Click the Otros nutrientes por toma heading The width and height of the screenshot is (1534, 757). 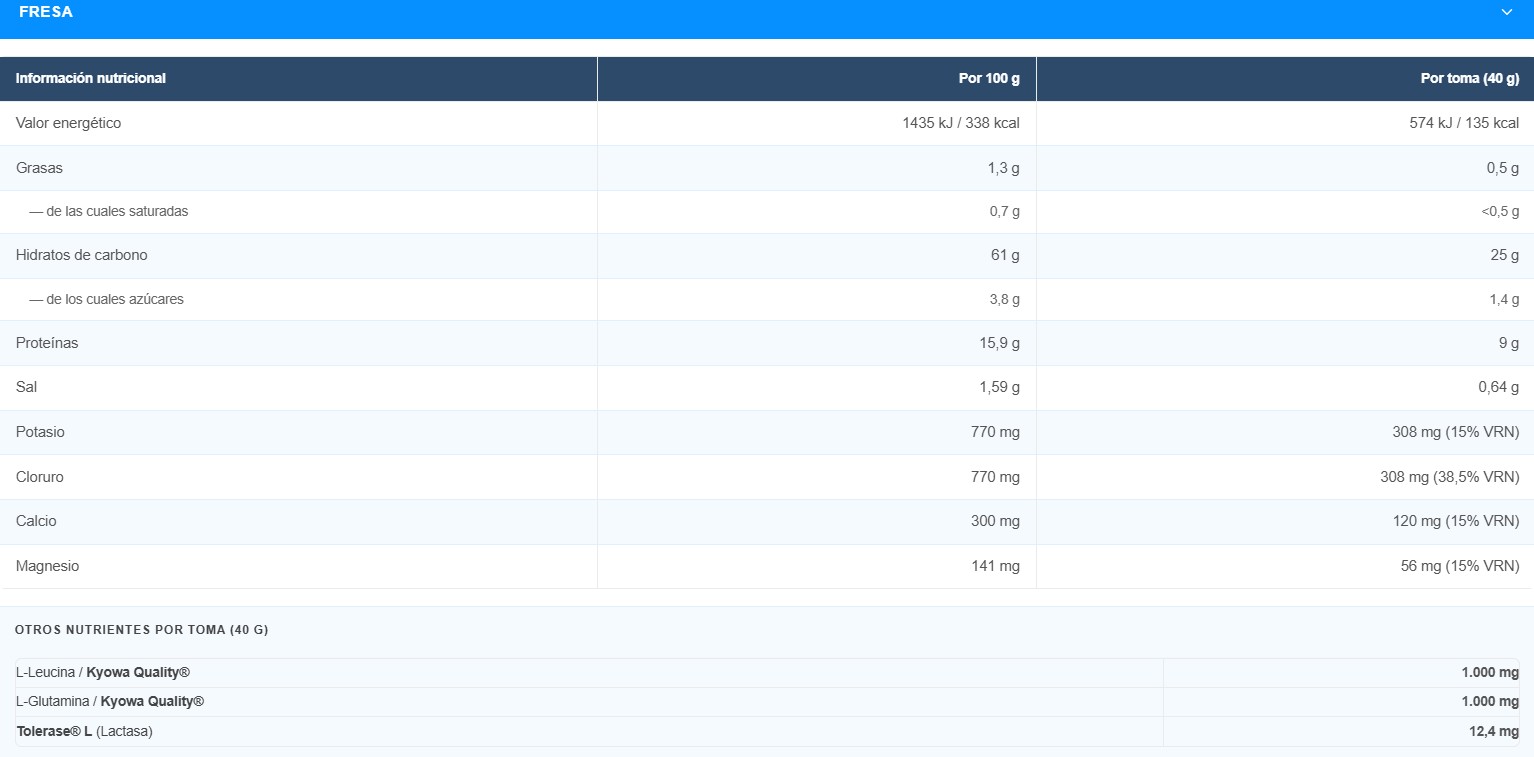click(142, 630)
